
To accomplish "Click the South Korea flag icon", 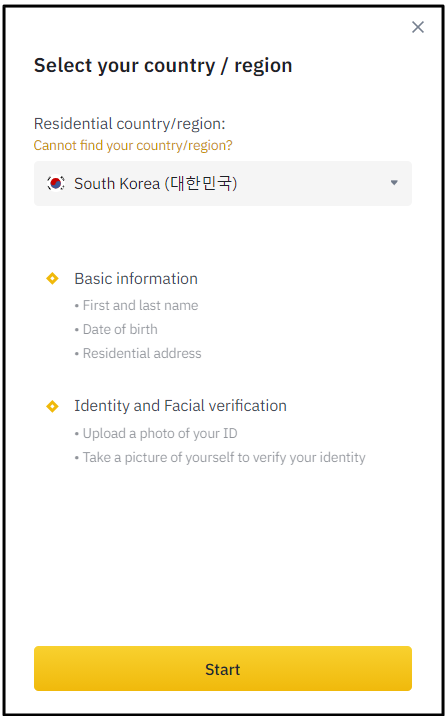I will [x=56, y=183].
